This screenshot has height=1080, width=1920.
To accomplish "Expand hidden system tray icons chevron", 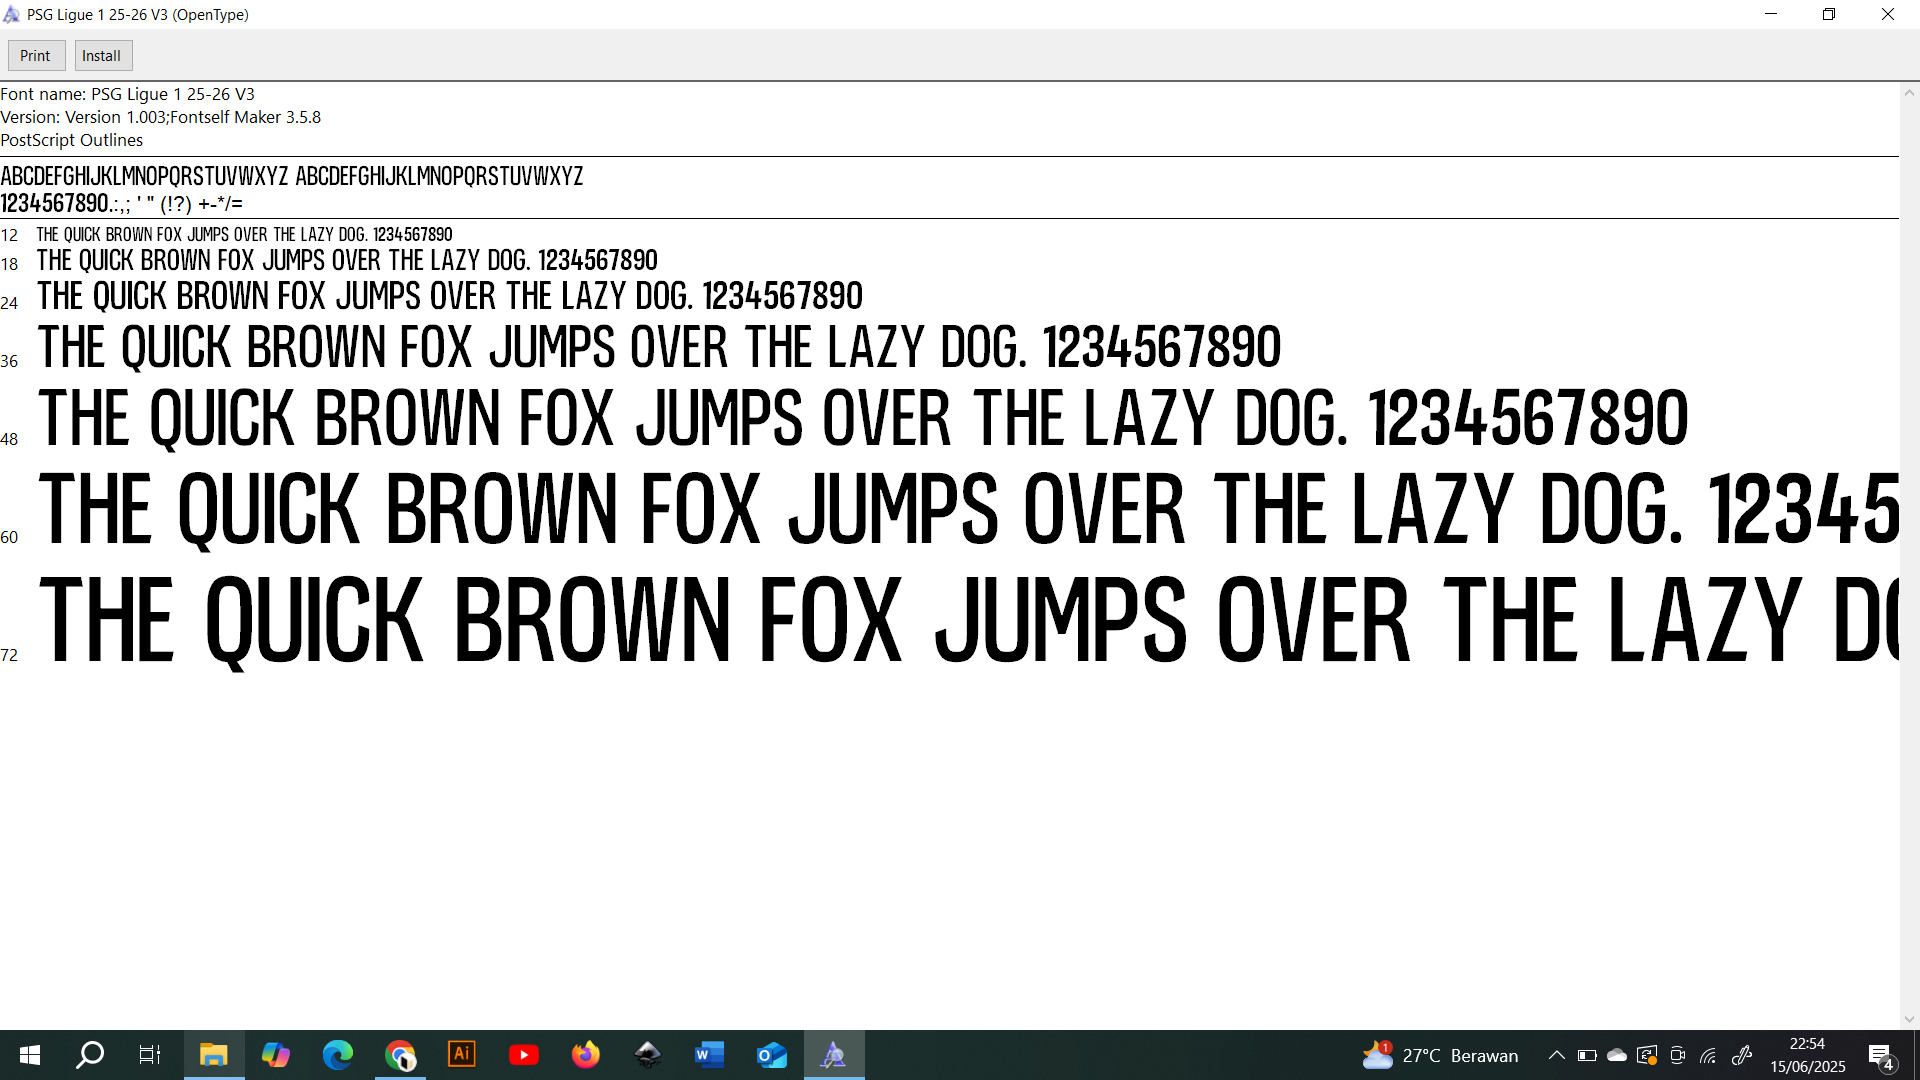I will [x=1556, y=1055].
